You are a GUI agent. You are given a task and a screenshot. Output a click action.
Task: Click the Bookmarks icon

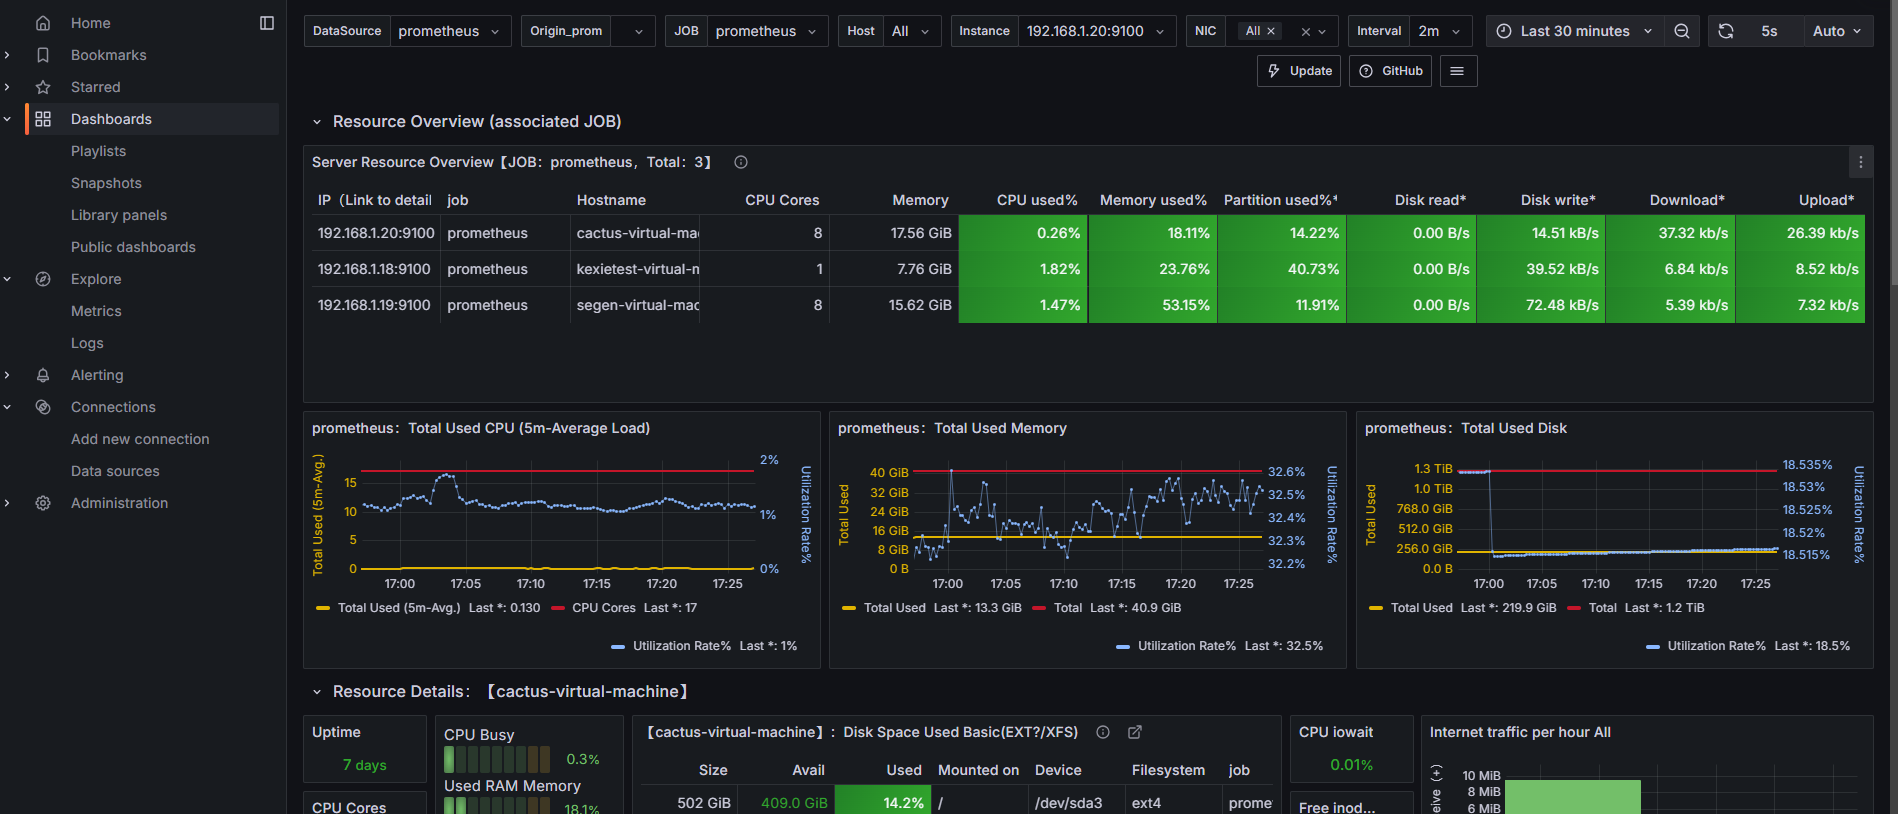pyautogui.click(x=43, y=55)
